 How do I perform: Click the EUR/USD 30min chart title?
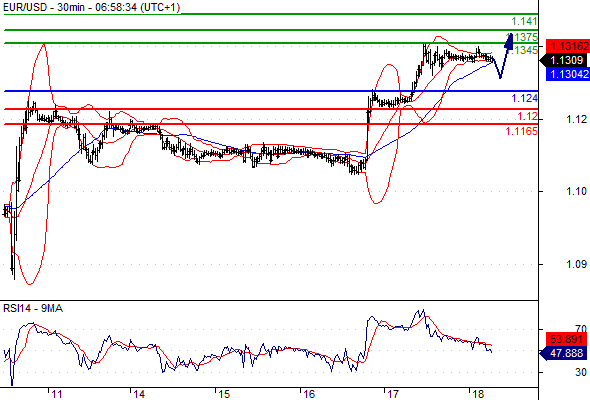point(92,7)
